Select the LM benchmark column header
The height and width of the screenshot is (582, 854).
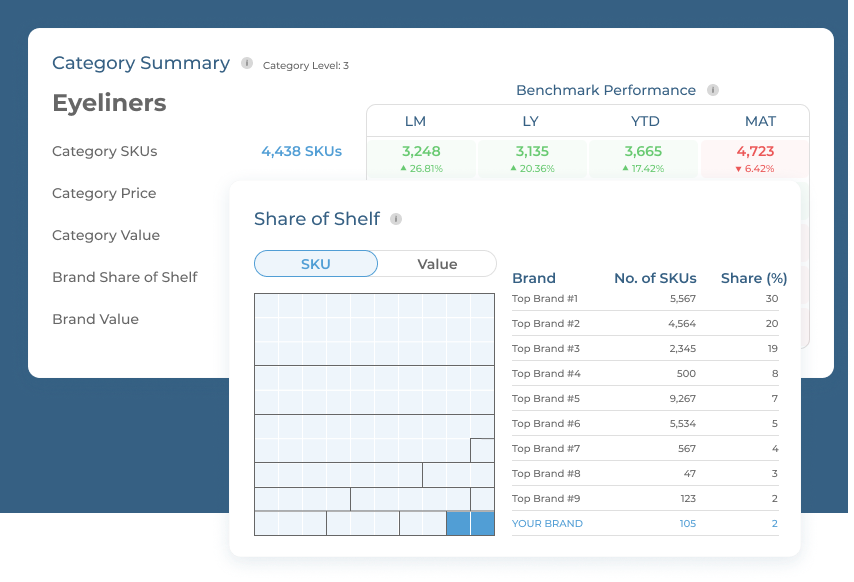[415, 121]
